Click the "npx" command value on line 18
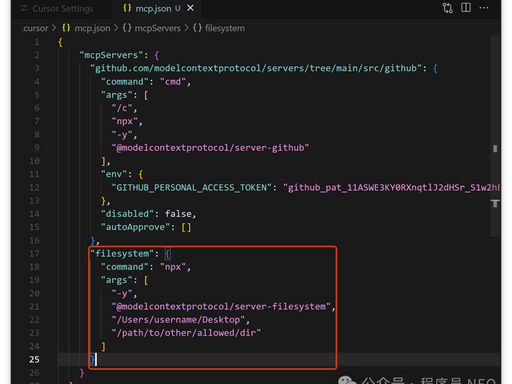512x384 pixels. (x=173, y=267)
